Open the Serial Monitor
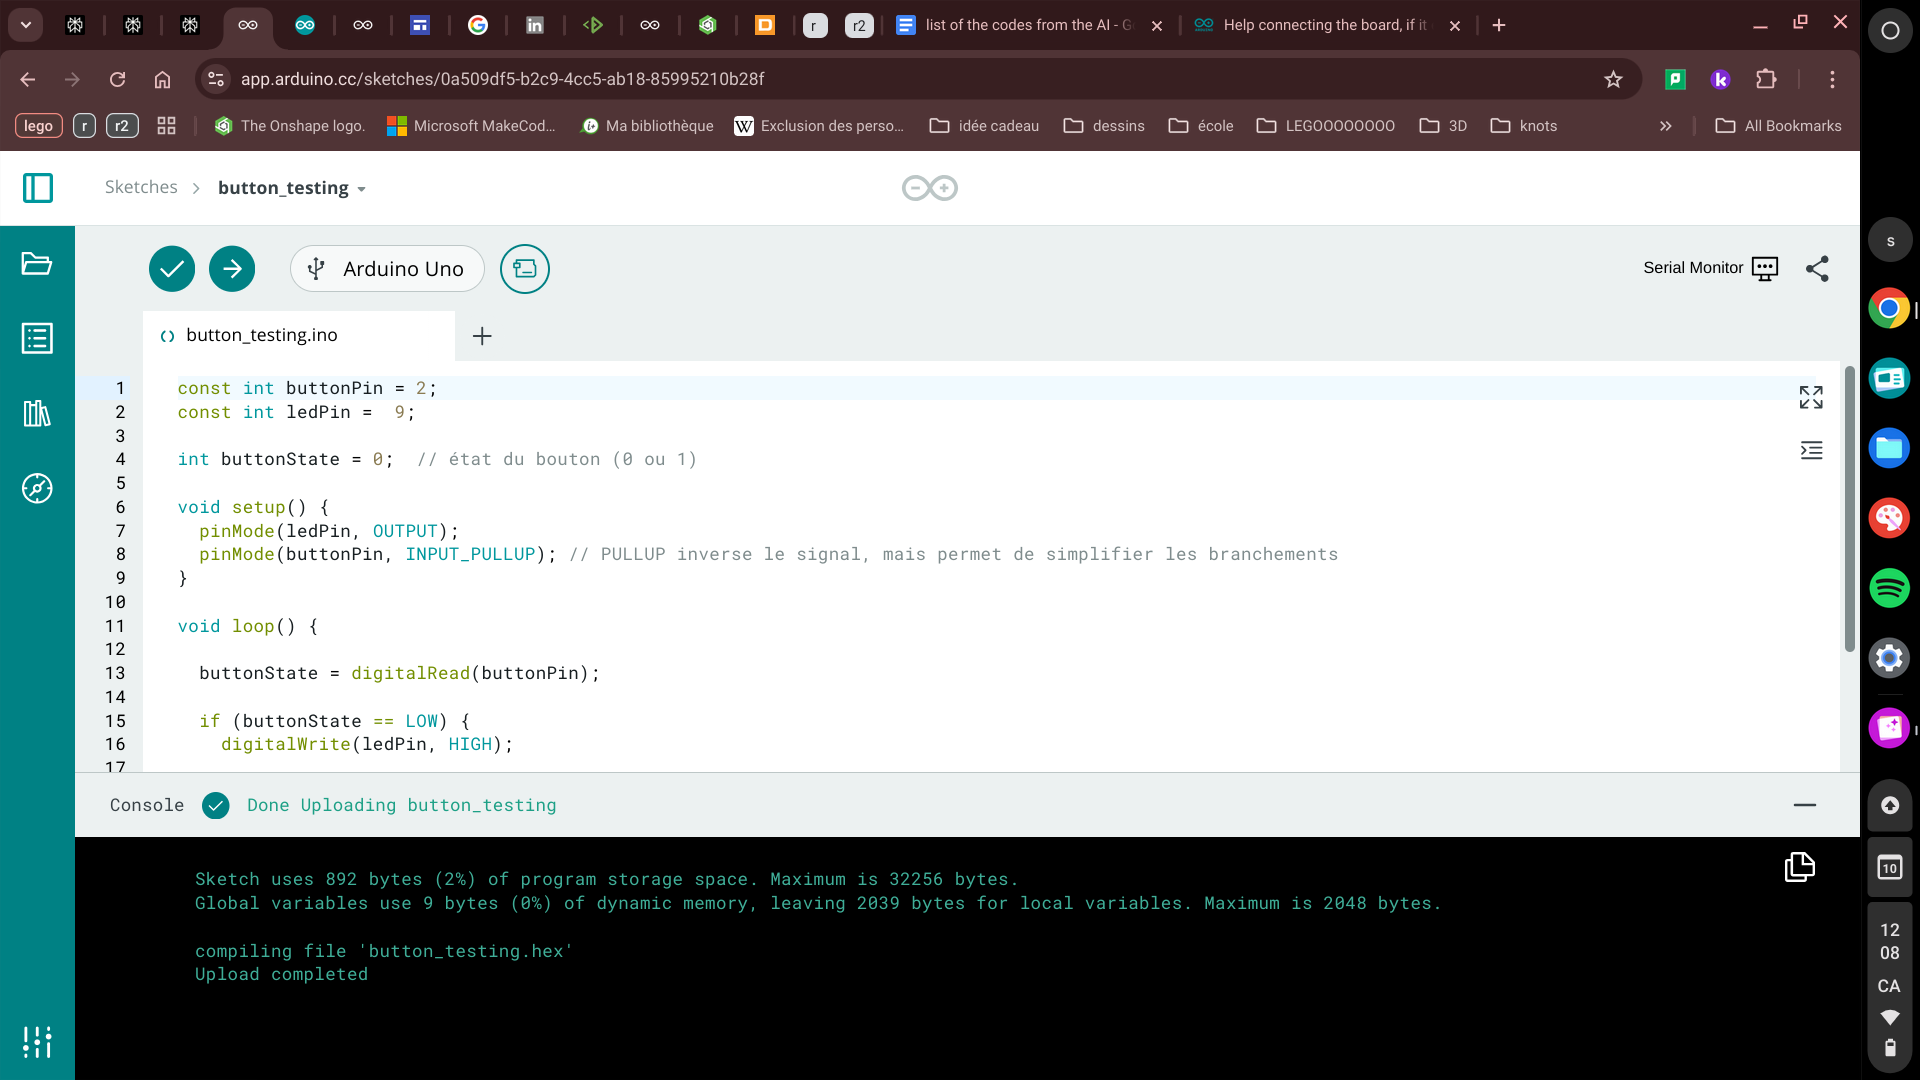 click(1710, 268)
